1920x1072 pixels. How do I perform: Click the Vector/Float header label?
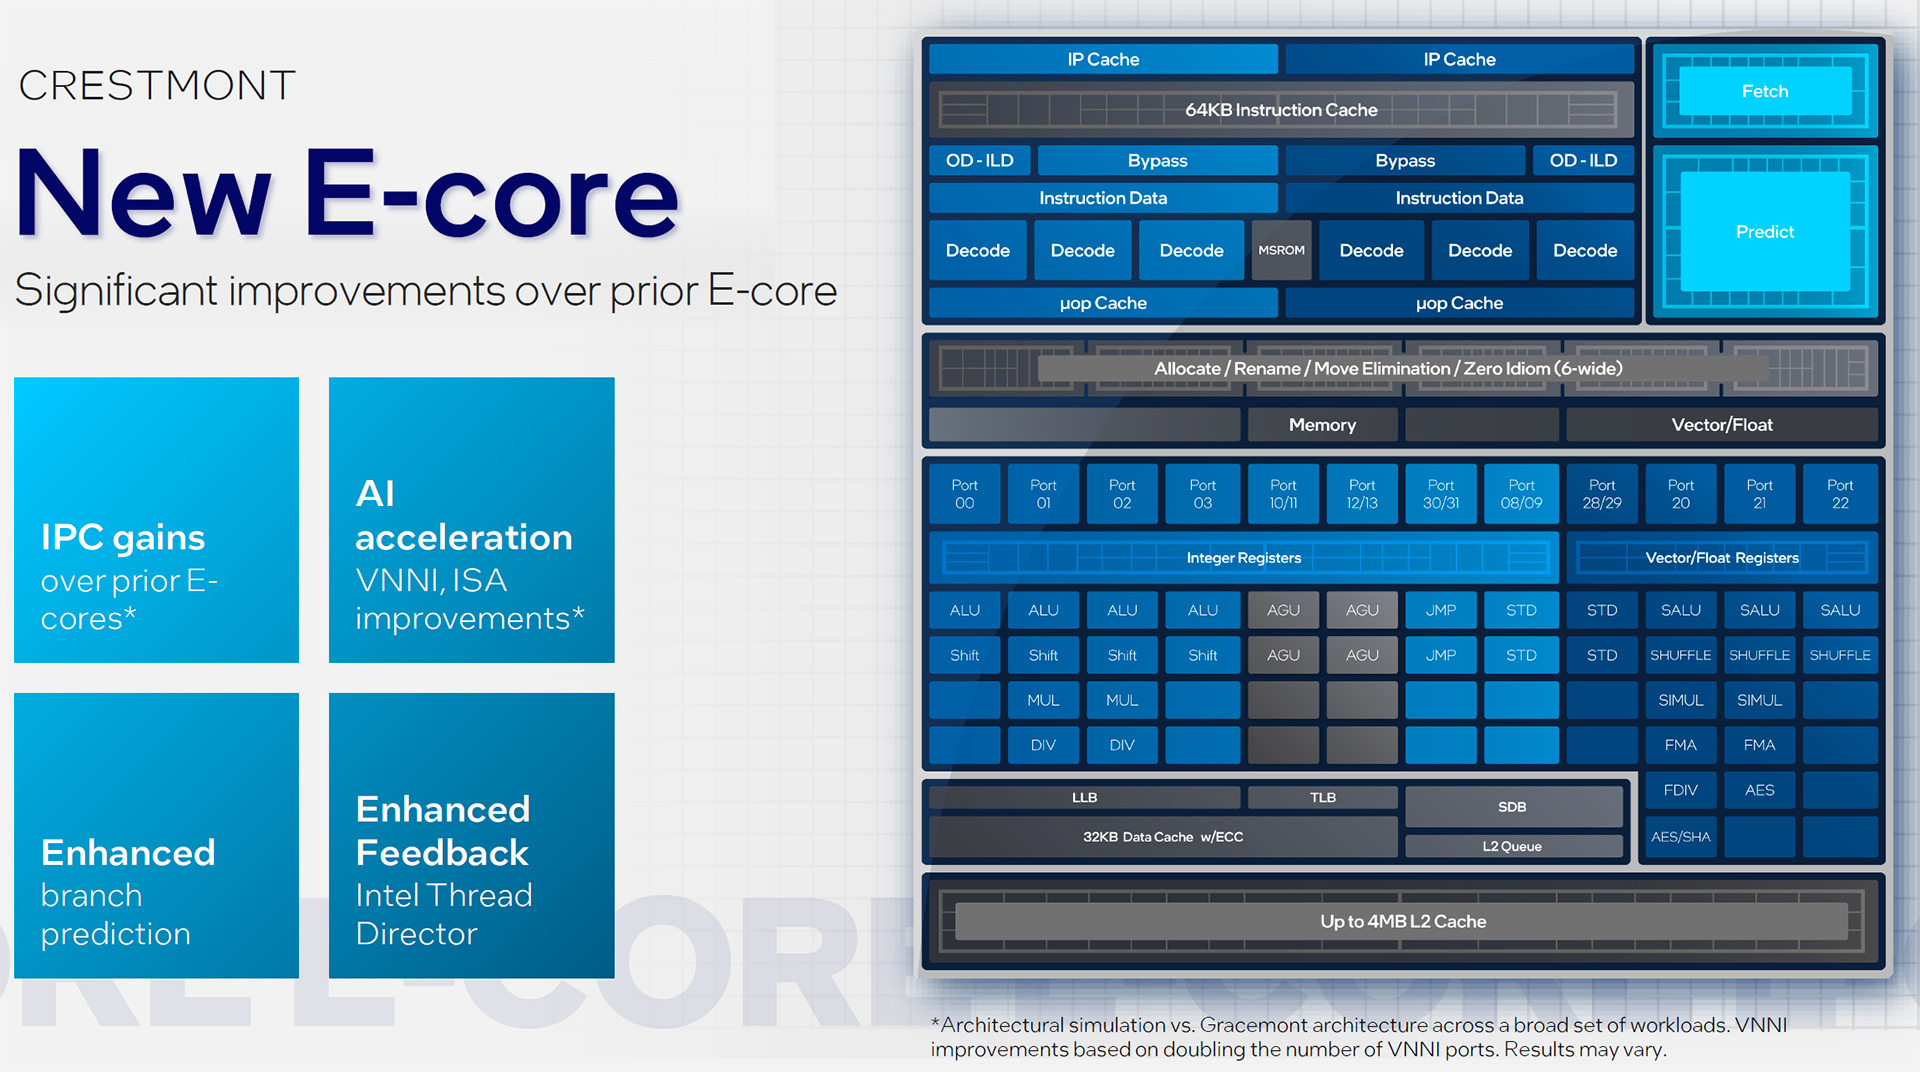tap(1721, 425)
